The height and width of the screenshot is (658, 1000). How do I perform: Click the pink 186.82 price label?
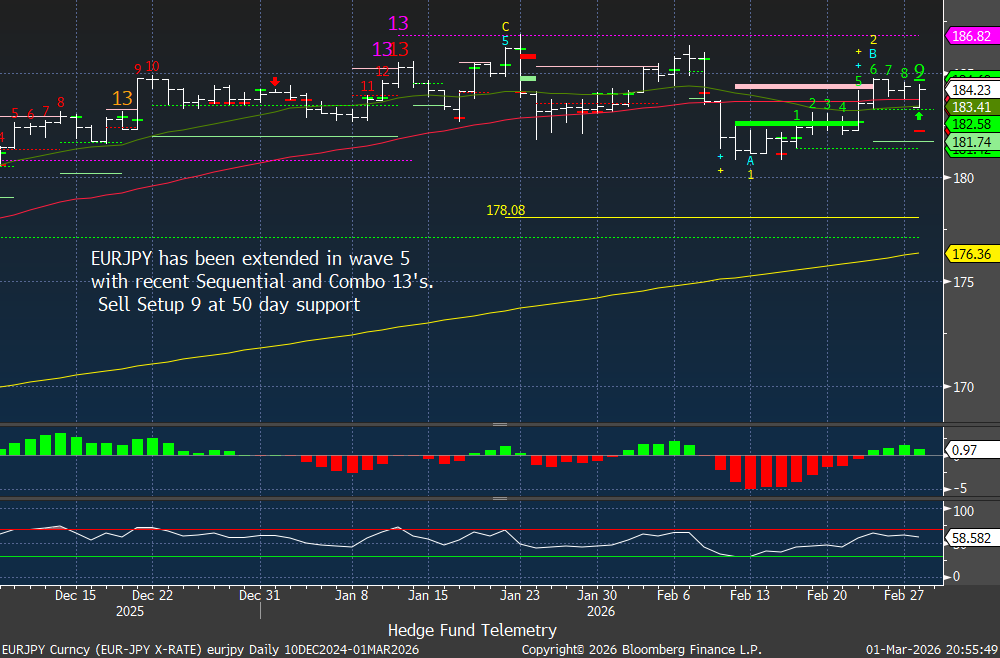coord(970,36)
